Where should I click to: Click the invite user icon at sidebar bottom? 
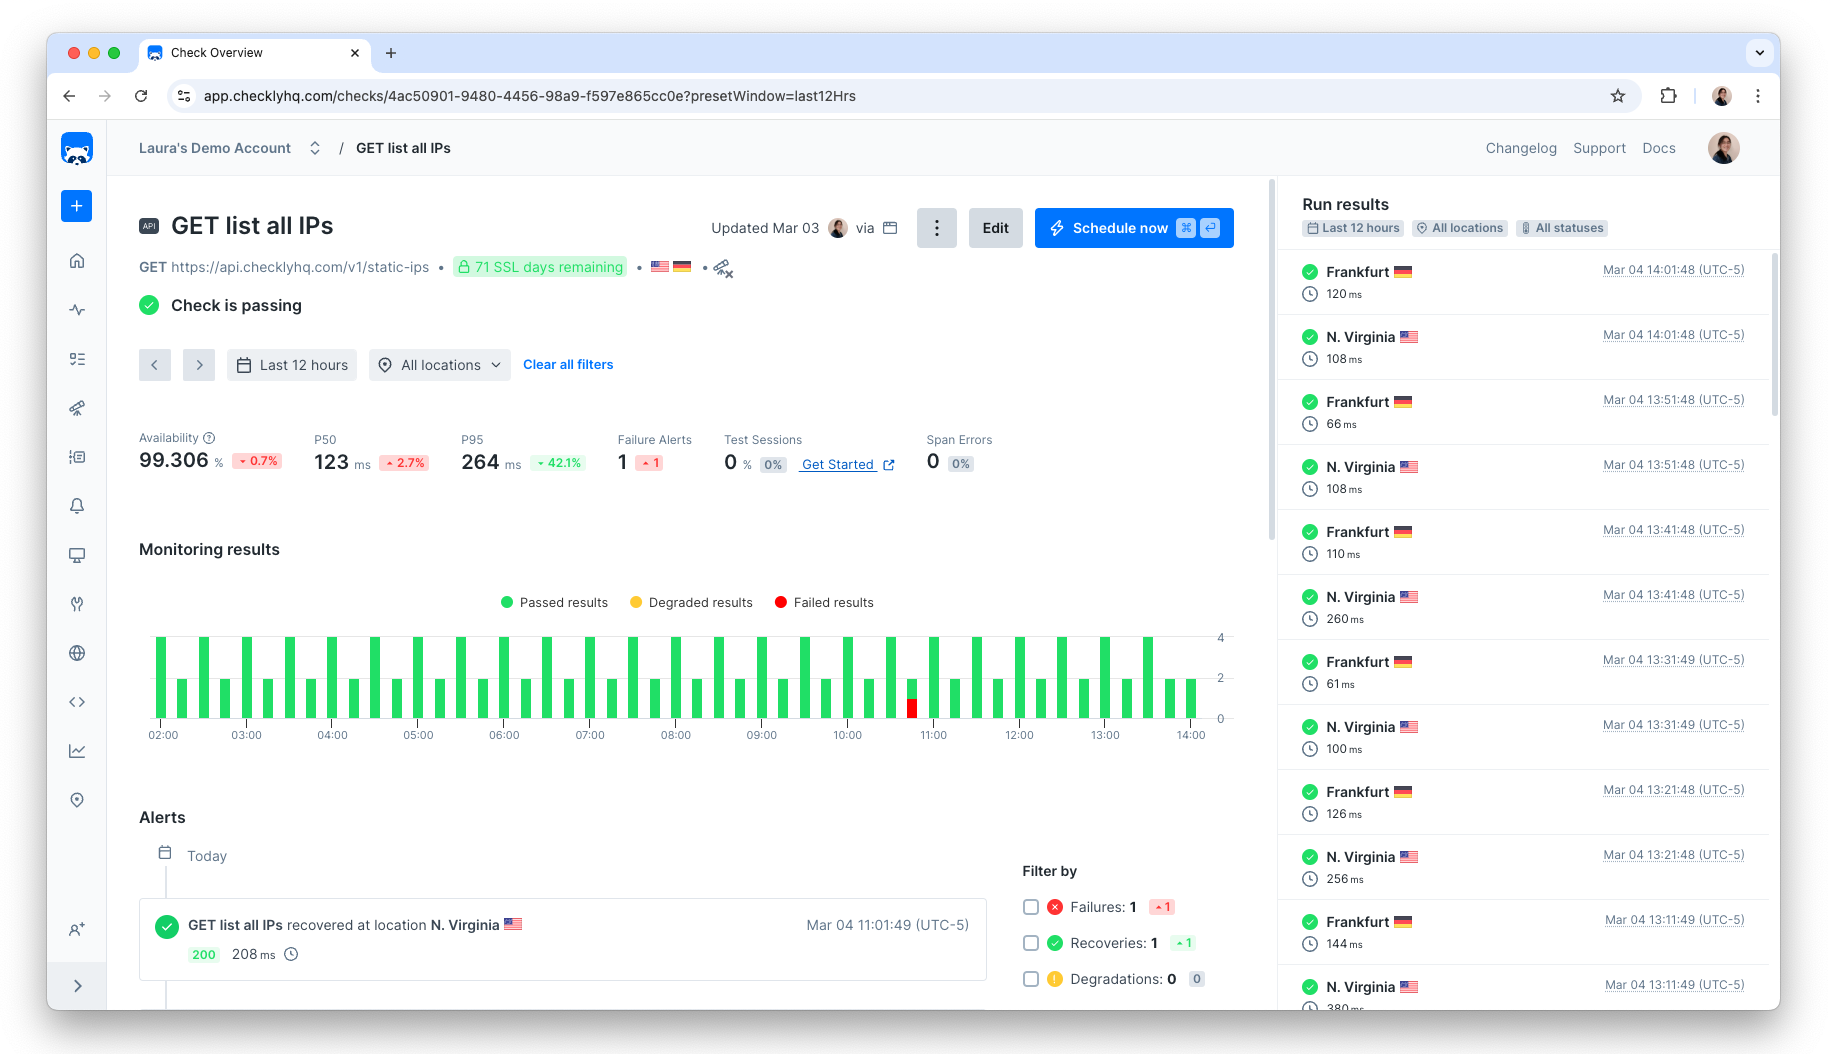pos(76,929)
